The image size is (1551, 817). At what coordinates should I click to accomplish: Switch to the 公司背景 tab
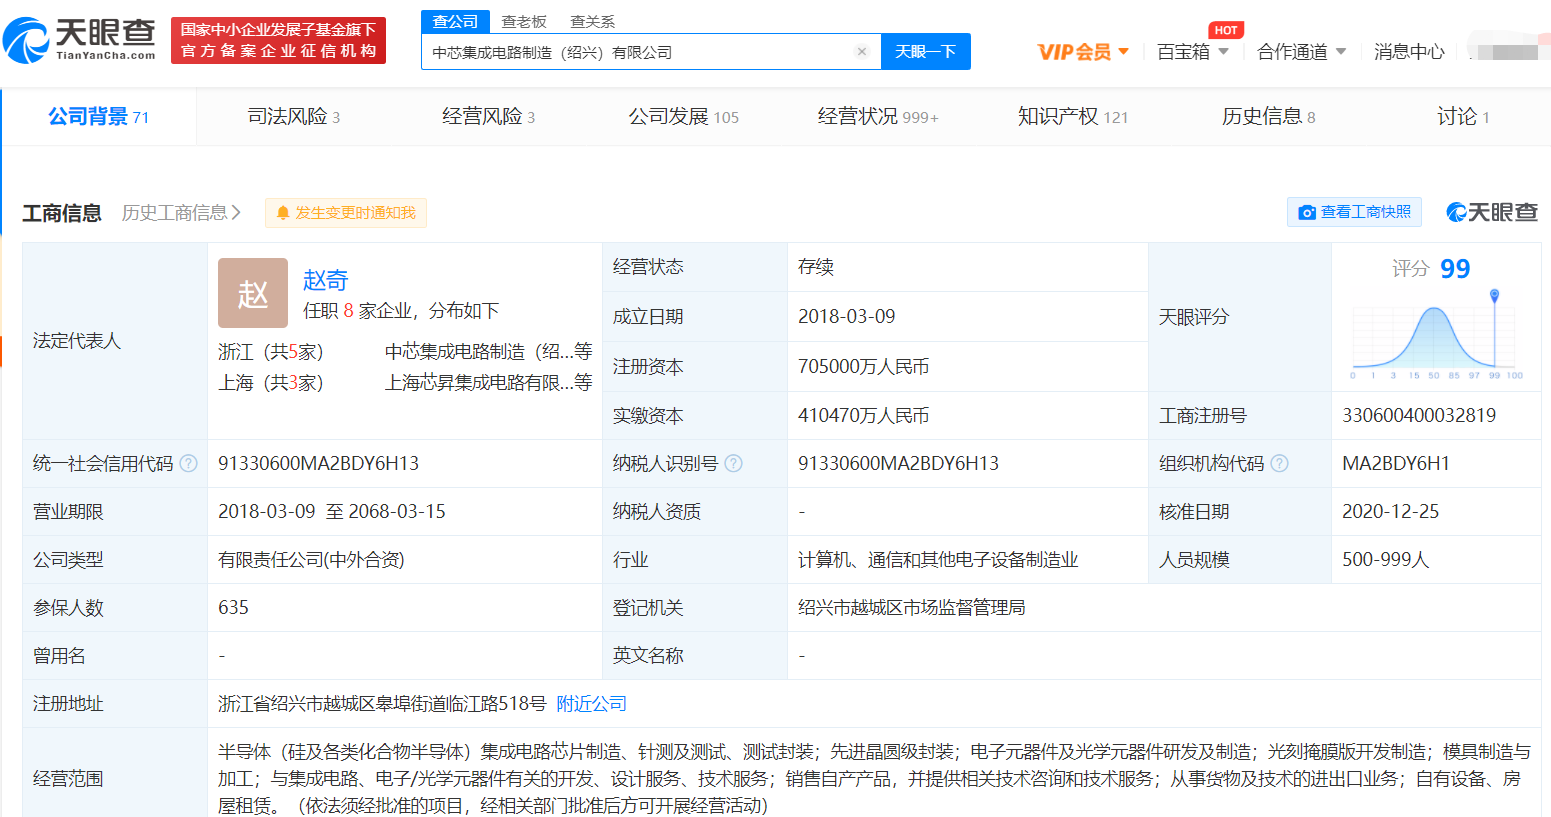tap(99, 117)
